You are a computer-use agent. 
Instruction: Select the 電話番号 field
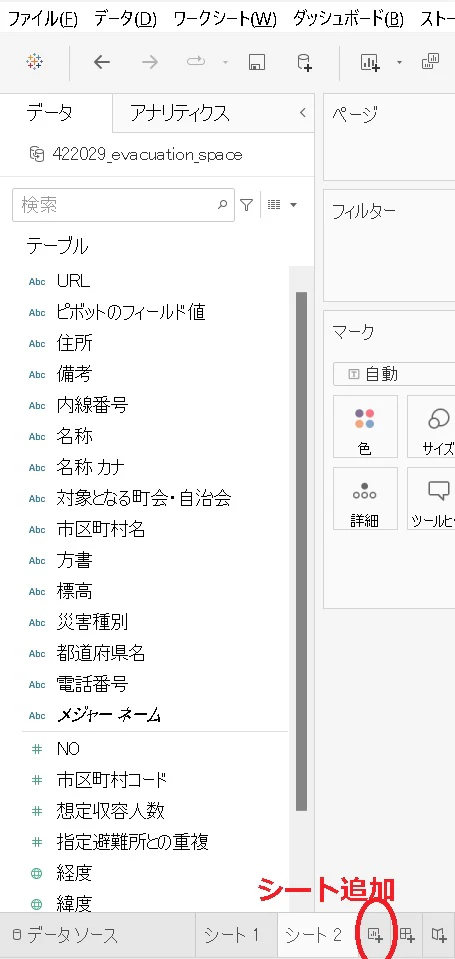[x=92, y=684]
